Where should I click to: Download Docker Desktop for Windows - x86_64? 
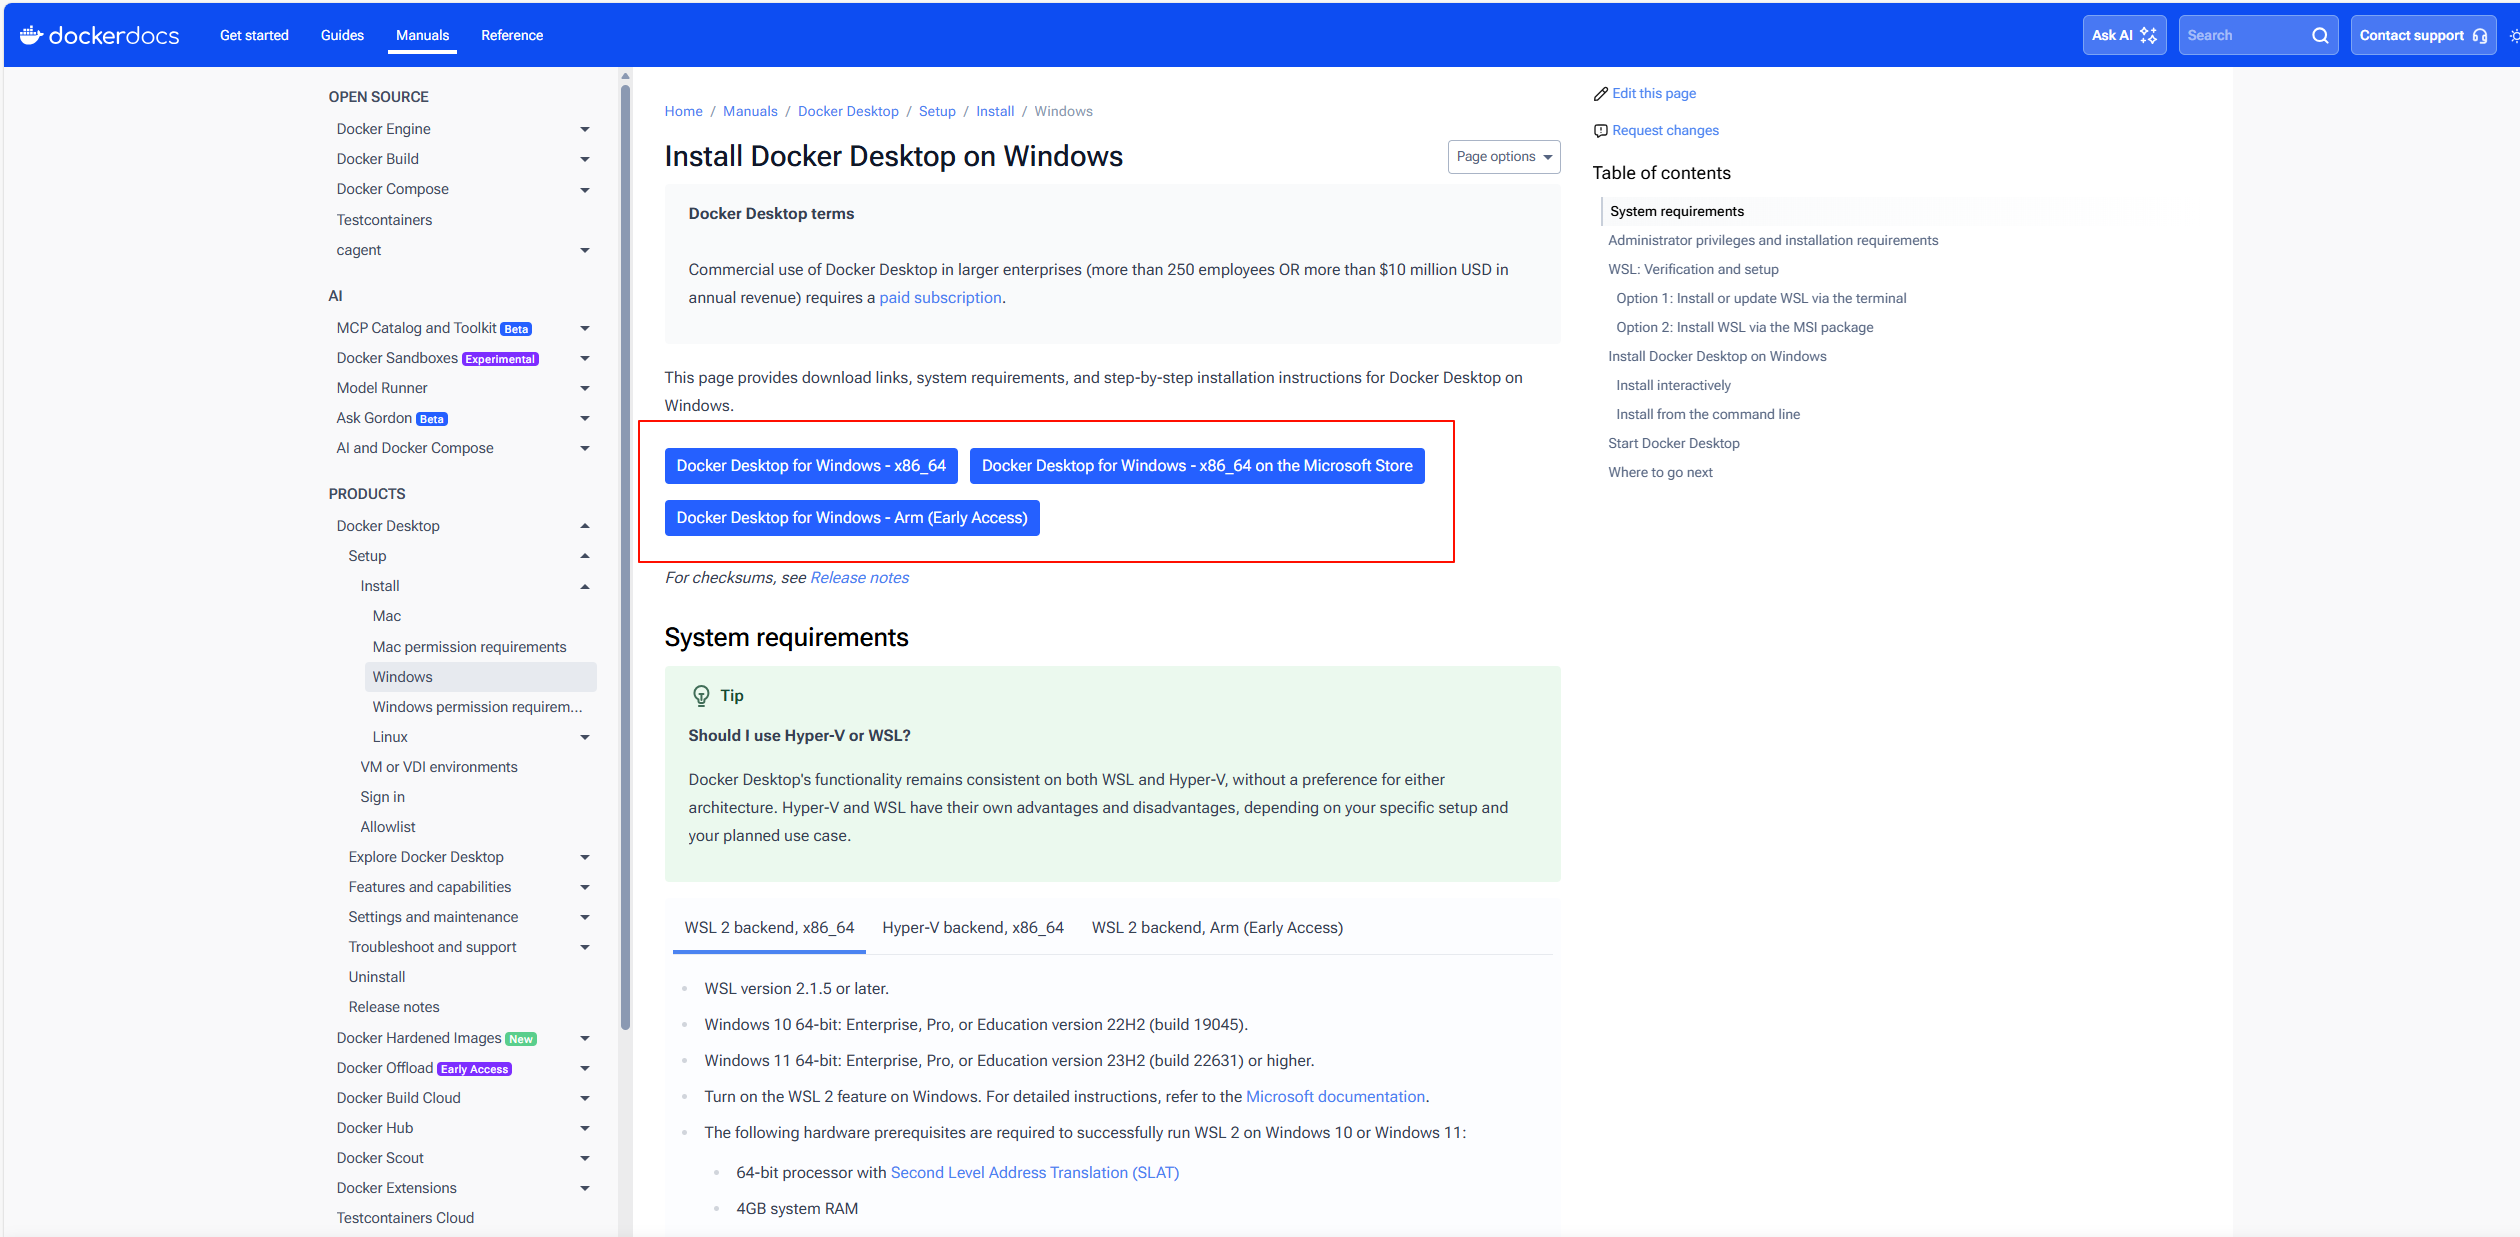[810, 466]
